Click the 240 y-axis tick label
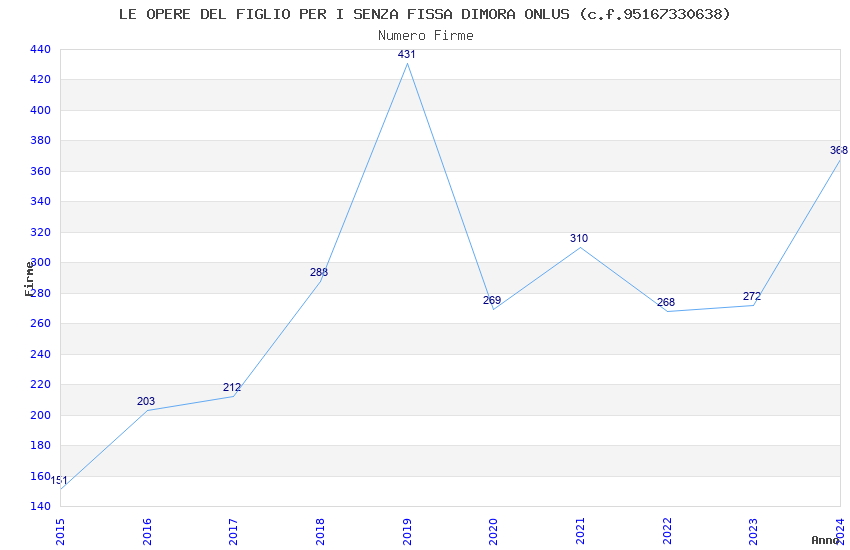This screenshot has width=850, height=550. [40, 354]
